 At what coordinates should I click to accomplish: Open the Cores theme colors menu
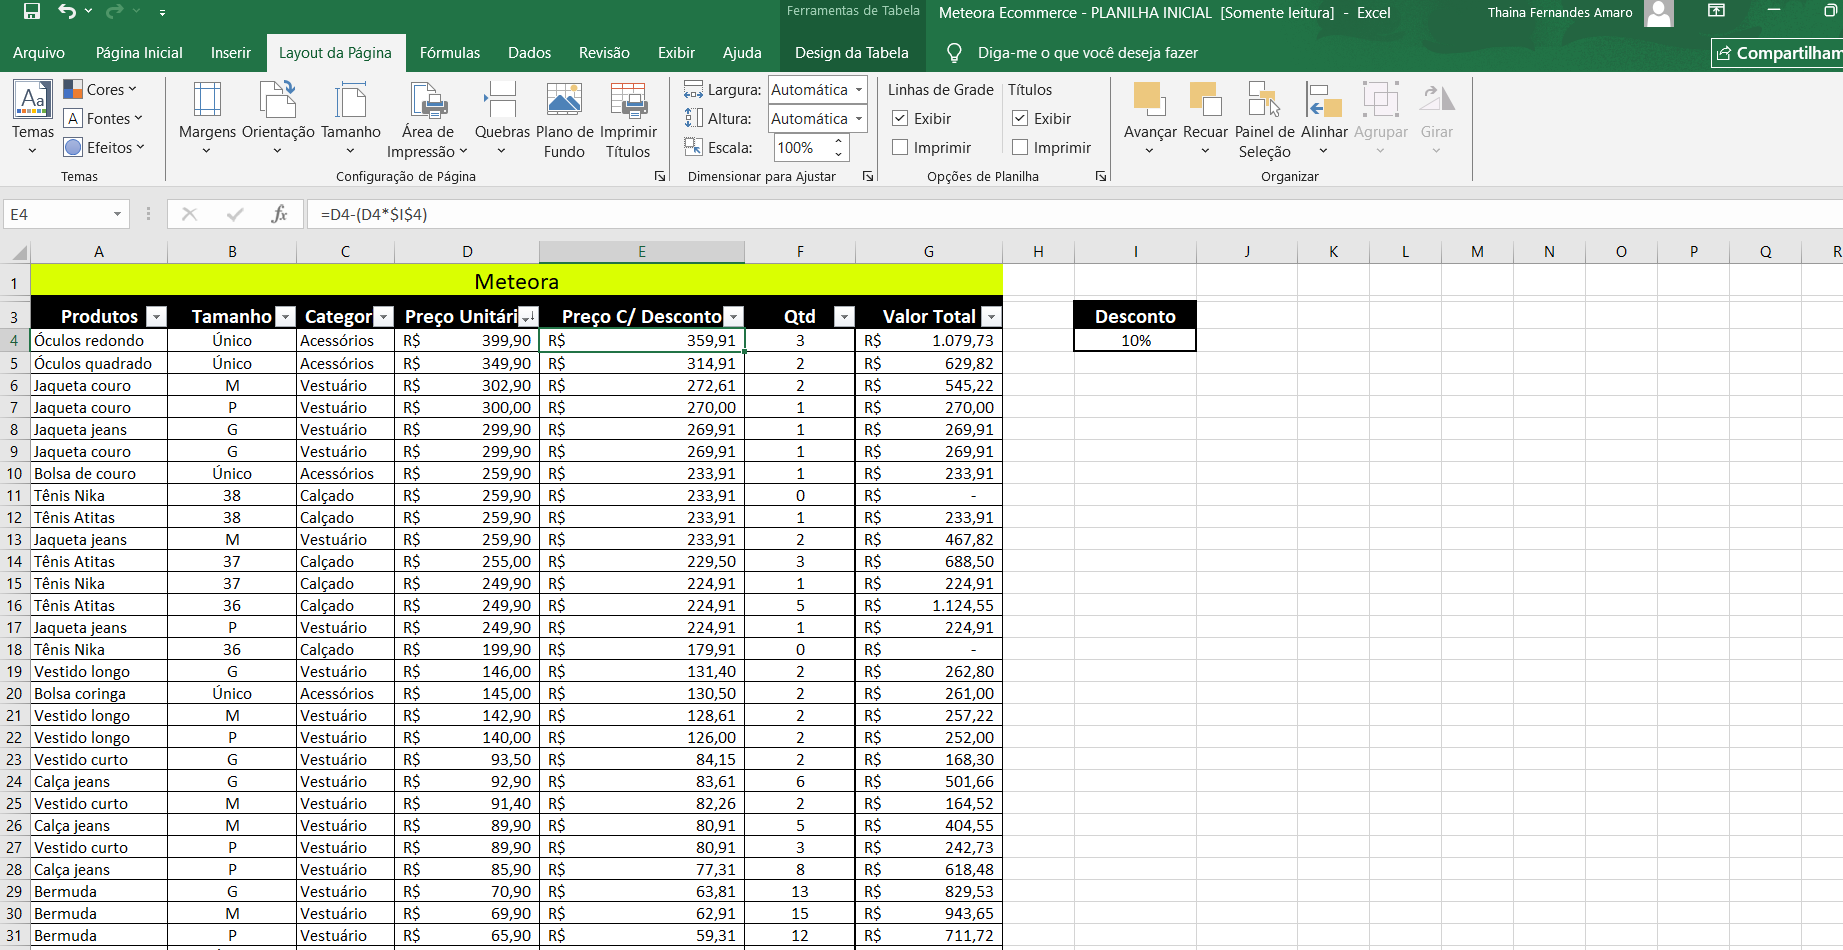tap(100, 90)
